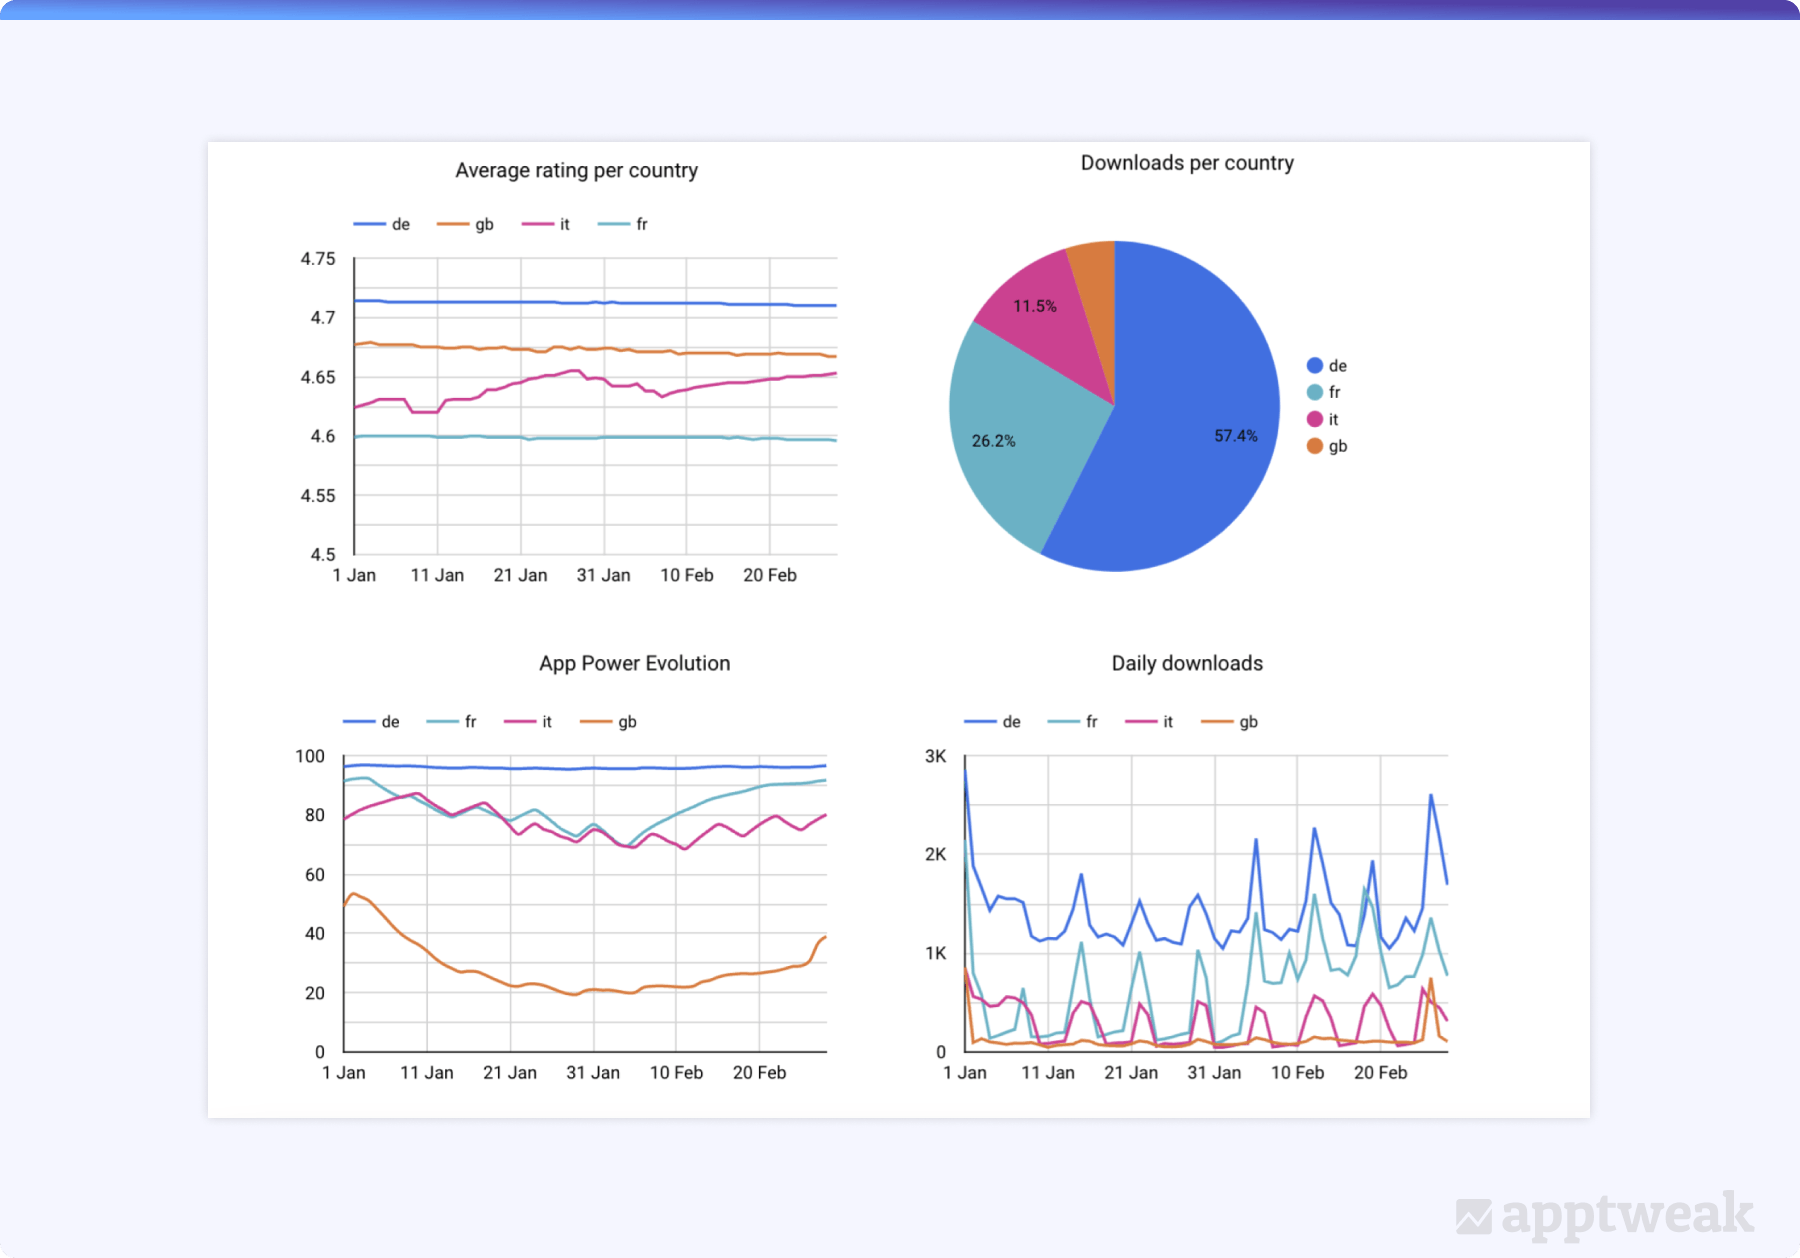Click the 'Downloads per country' chart title
Viewport: 1800px width, 1258px height.
click(1186, 162)
